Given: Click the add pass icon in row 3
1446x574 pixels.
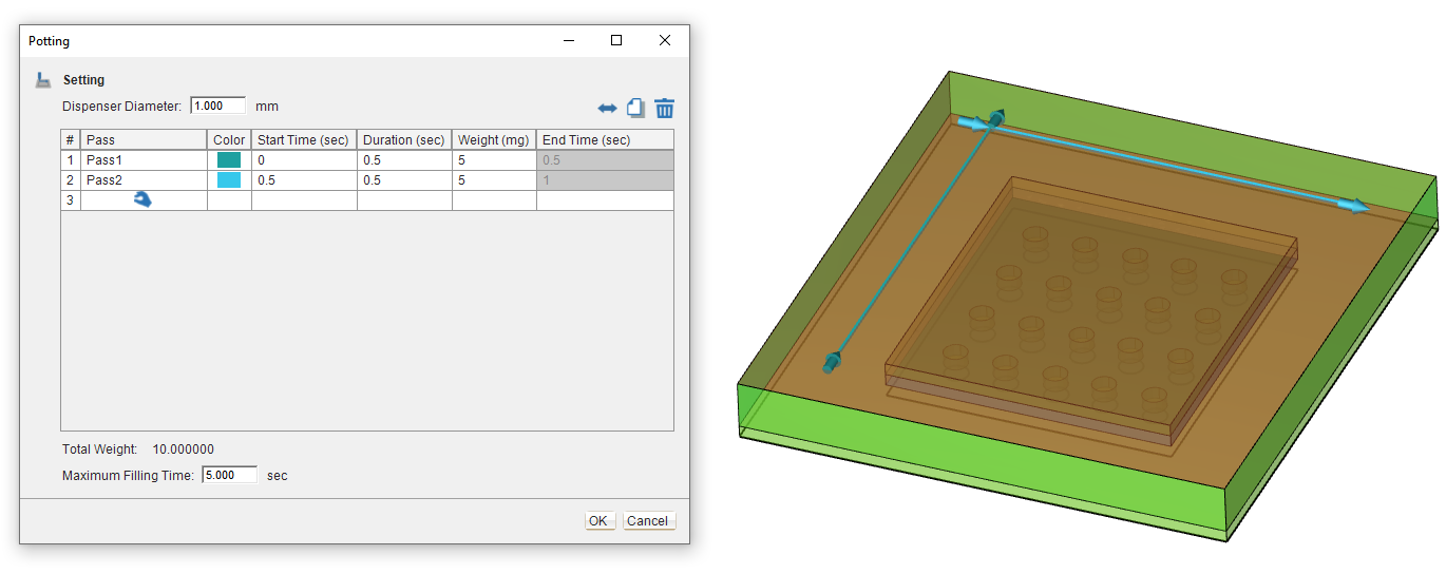Looking at the screenshot, I should click(x=143, y=200).
